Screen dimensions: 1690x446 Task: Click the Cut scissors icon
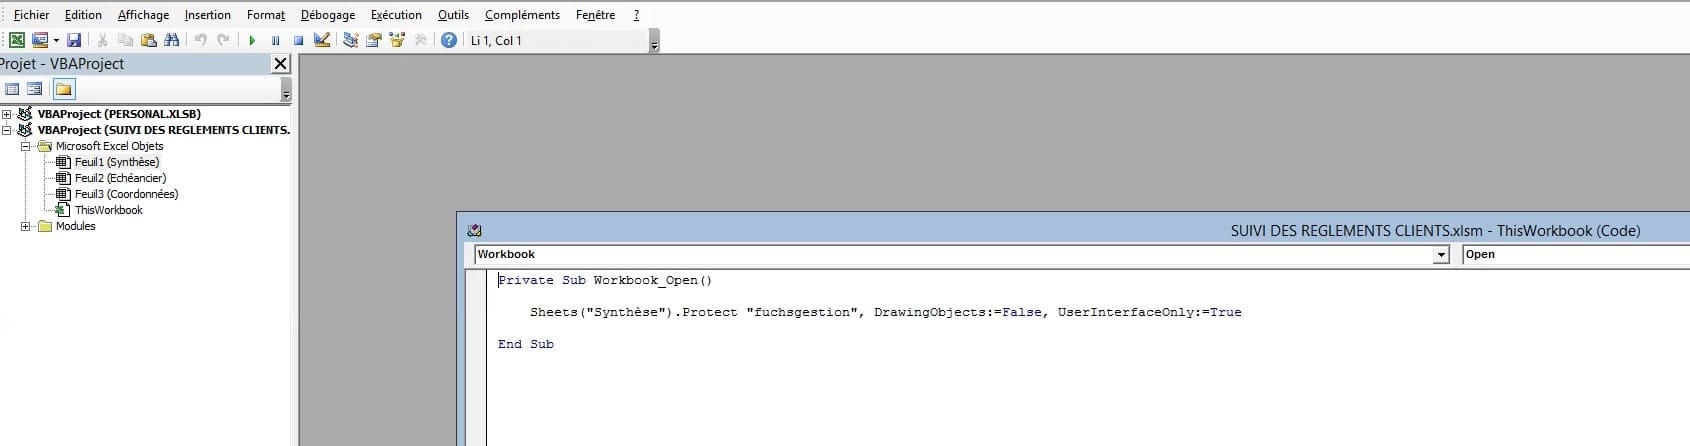(102, 40)
